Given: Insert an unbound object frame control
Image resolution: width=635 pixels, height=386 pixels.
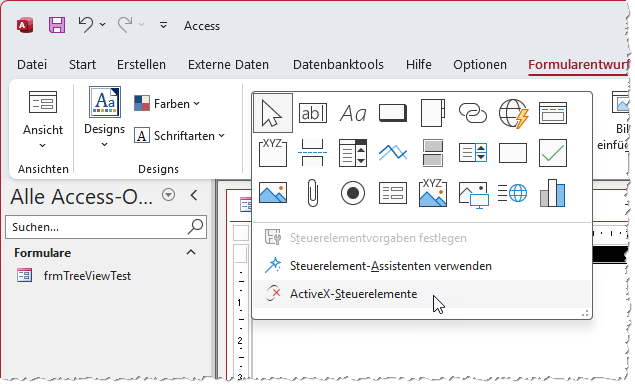Looking at the screenshot, I should [273, 193].
